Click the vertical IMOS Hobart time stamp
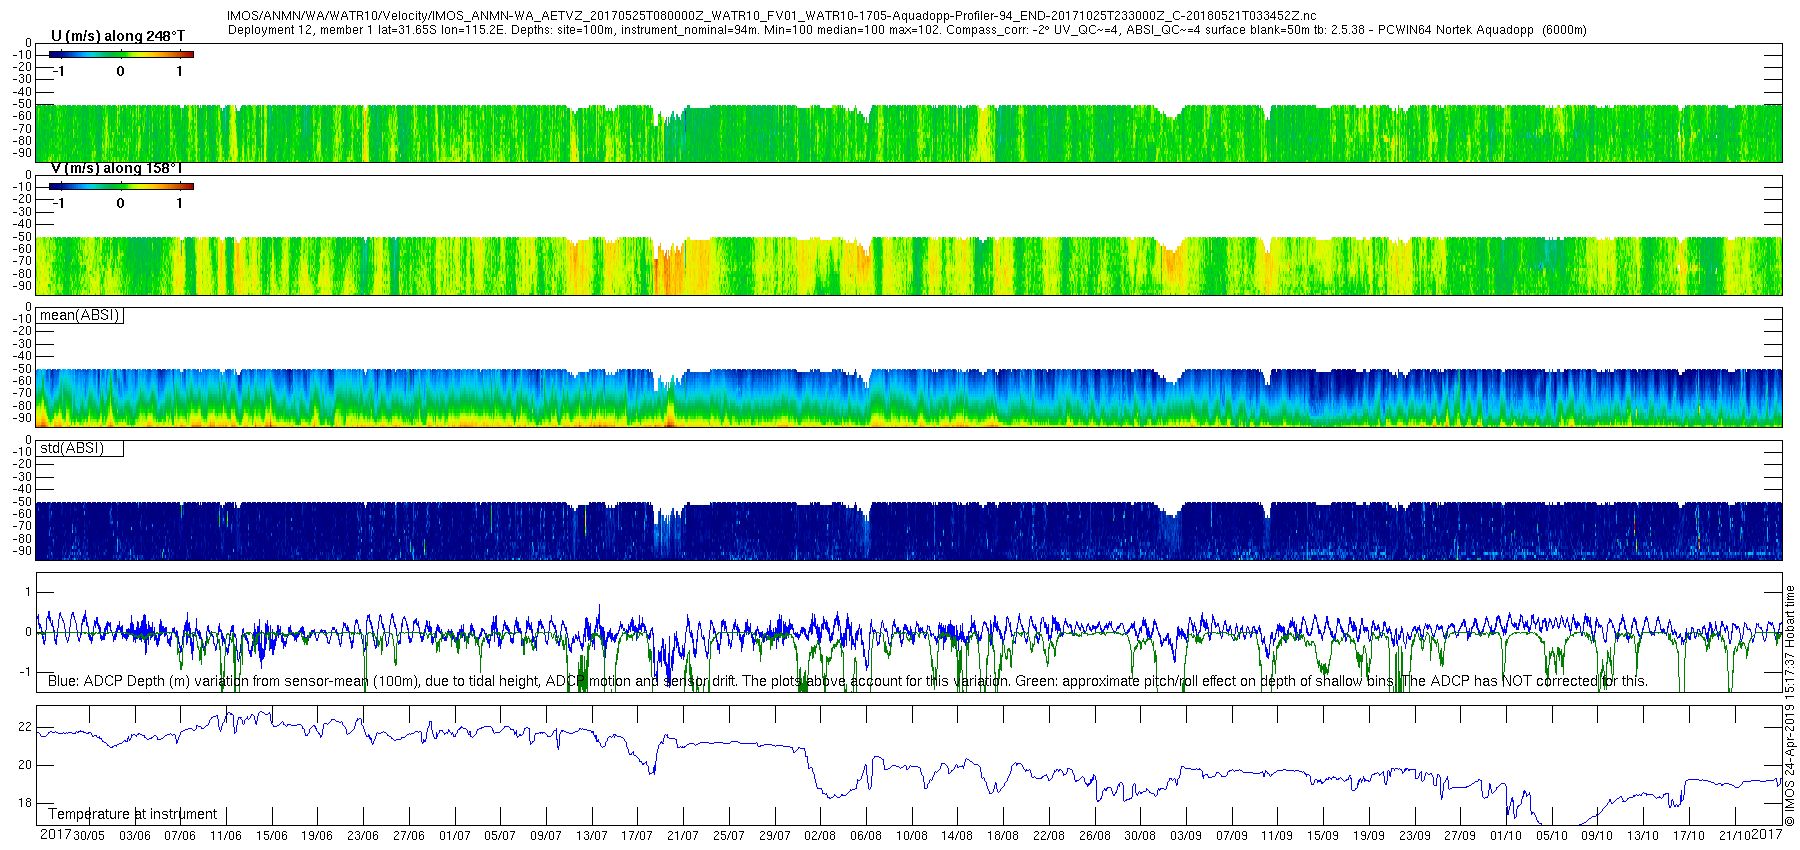 (1790, 705)
